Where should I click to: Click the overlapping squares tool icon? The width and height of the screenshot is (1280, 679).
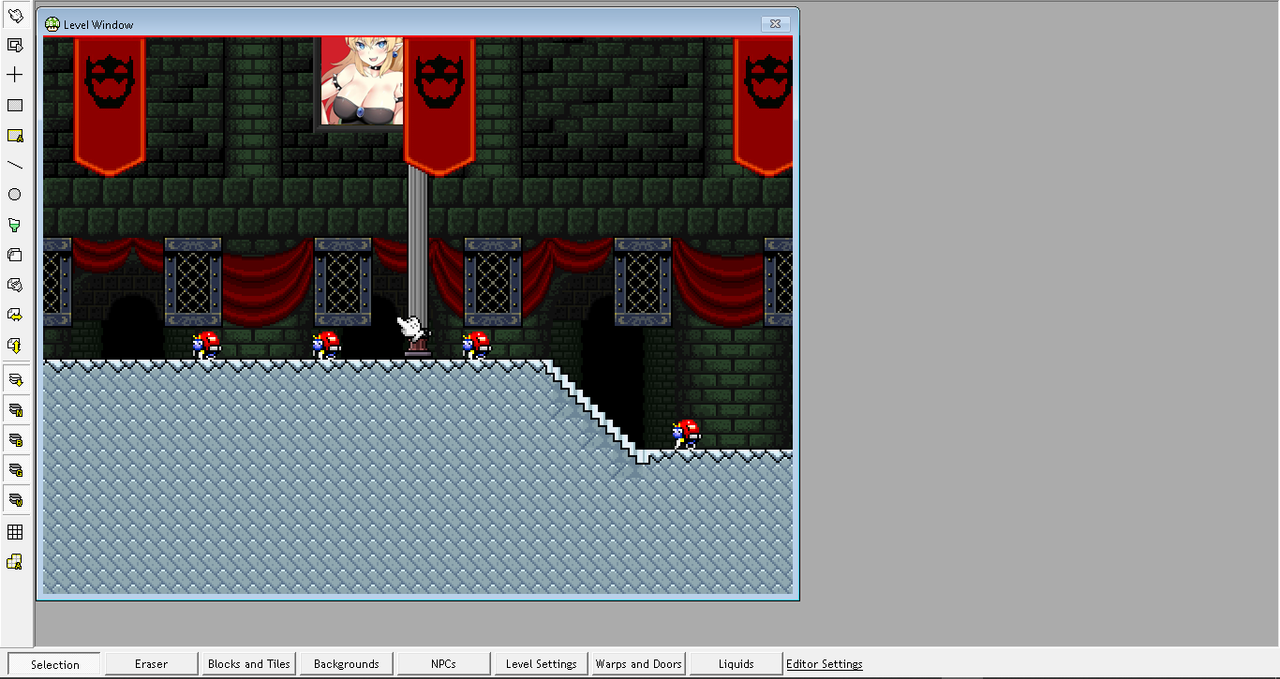[15, 255]
